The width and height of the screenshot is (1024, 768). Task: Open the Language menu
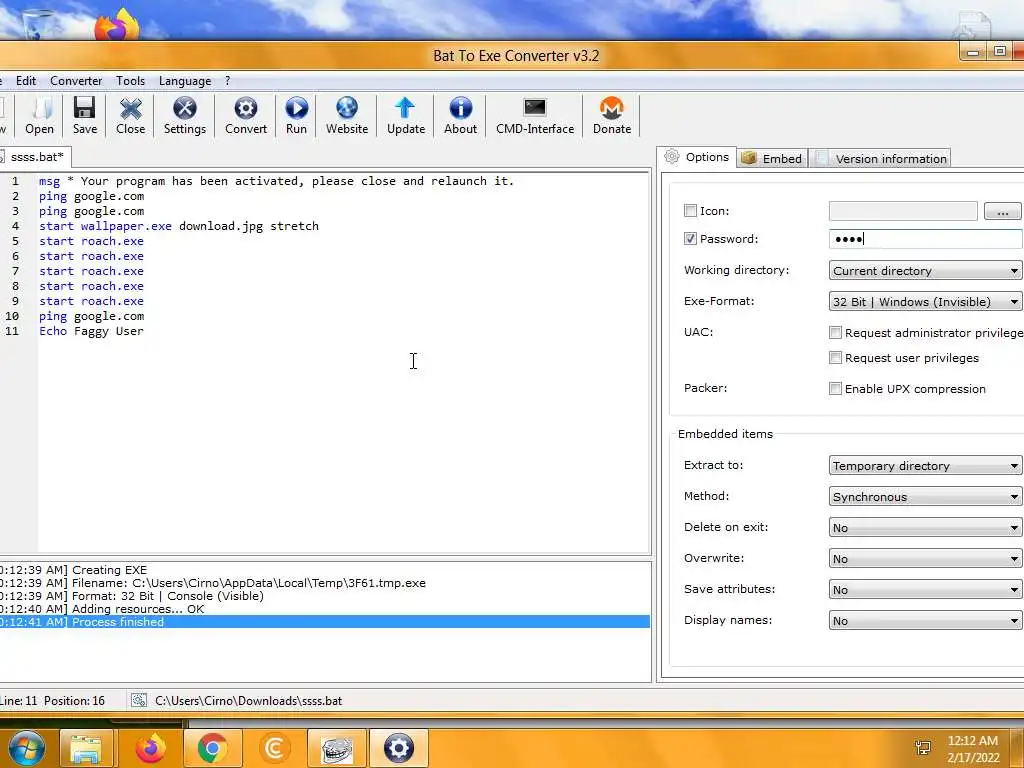(x=185, y=81)
